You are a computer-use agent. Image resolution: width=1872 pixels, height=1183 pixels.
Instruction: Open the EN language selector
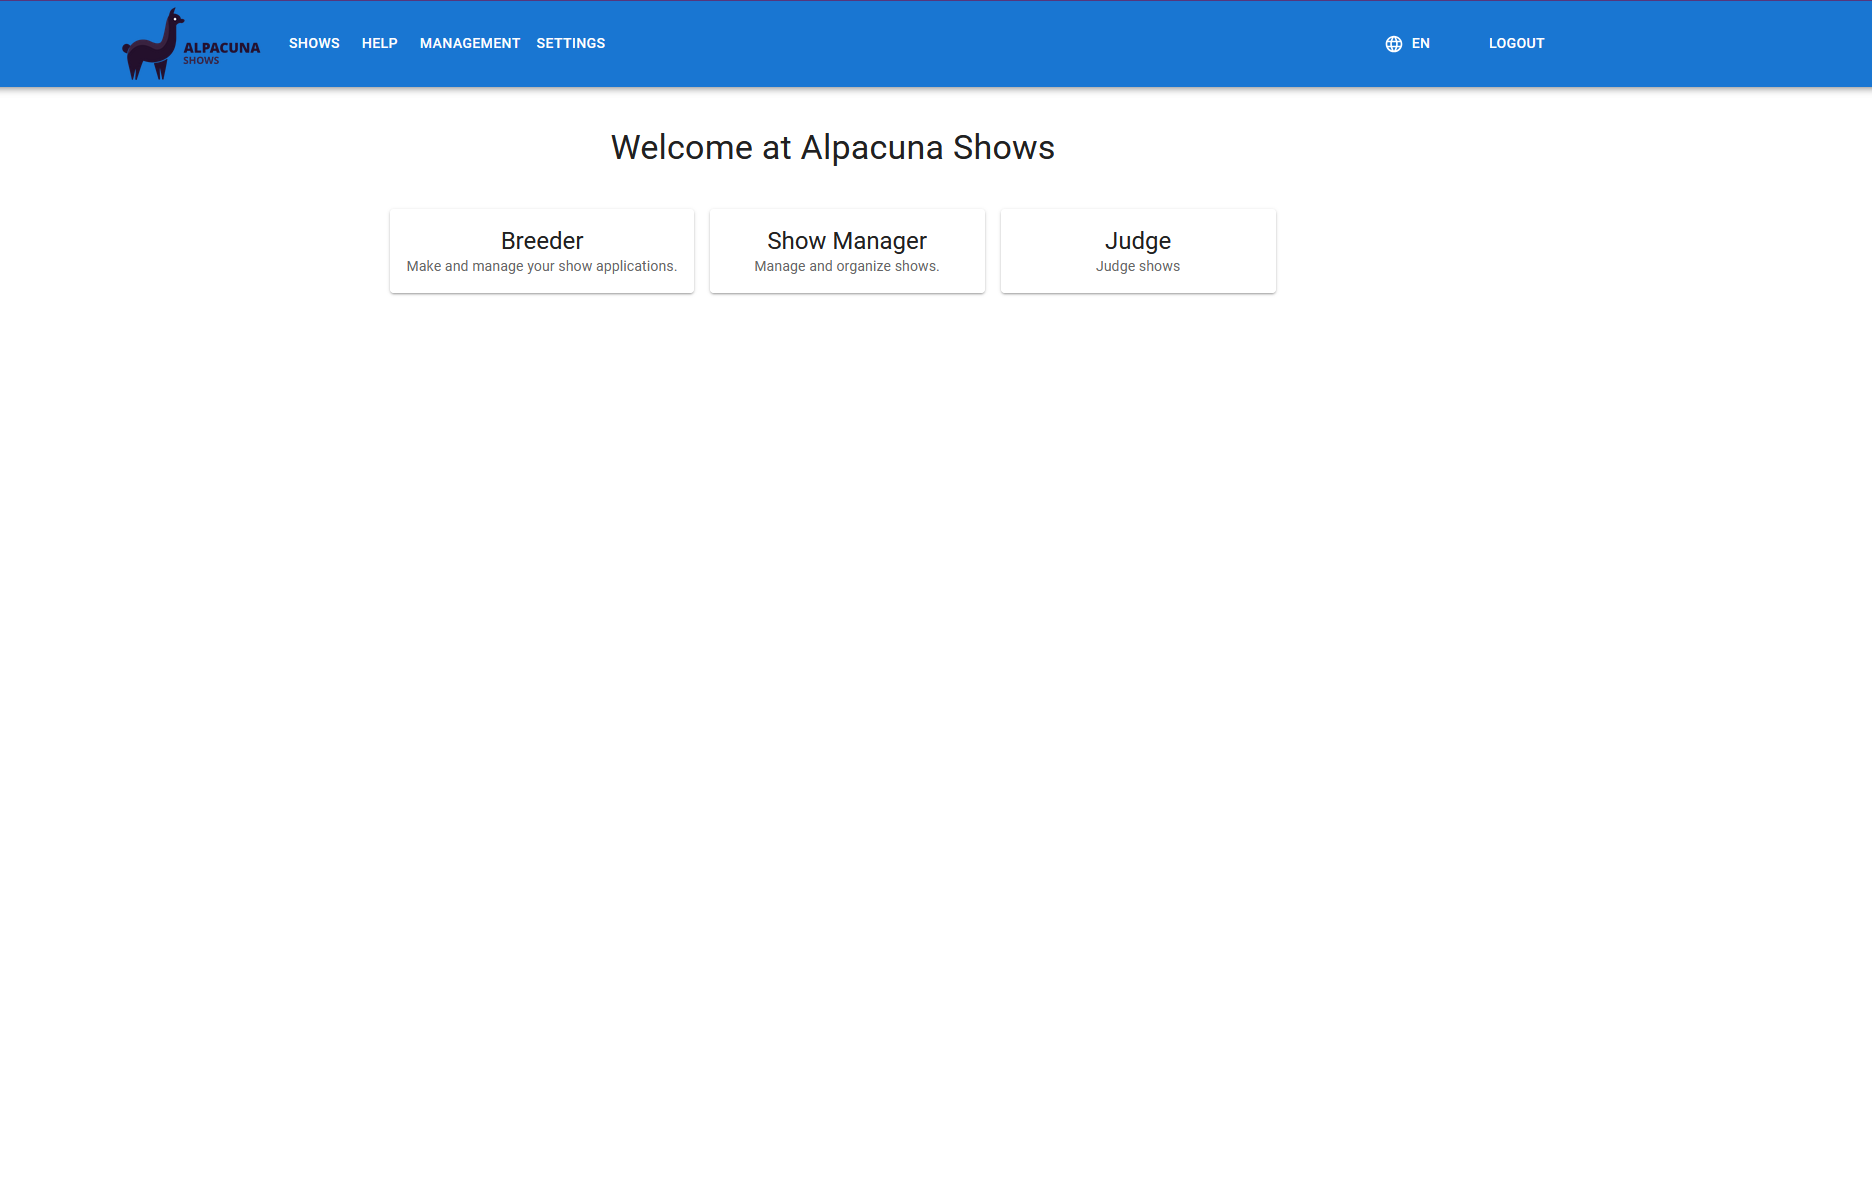(1408, 43)
